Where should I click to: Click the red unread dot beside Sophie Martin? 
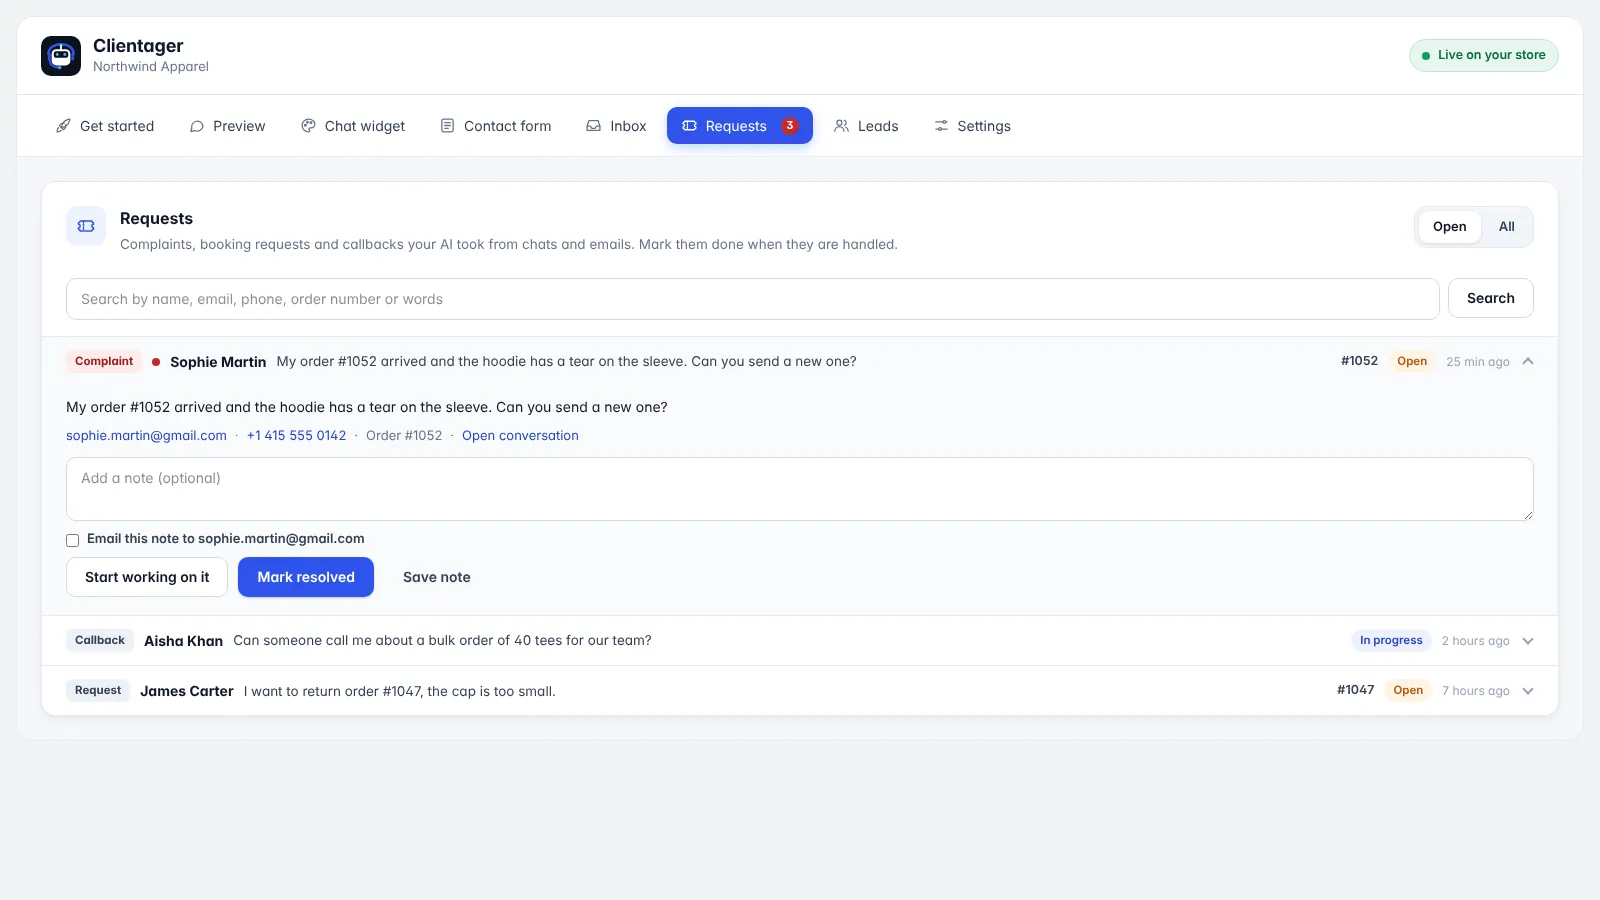pyautogui.click(x=156, y=362)
